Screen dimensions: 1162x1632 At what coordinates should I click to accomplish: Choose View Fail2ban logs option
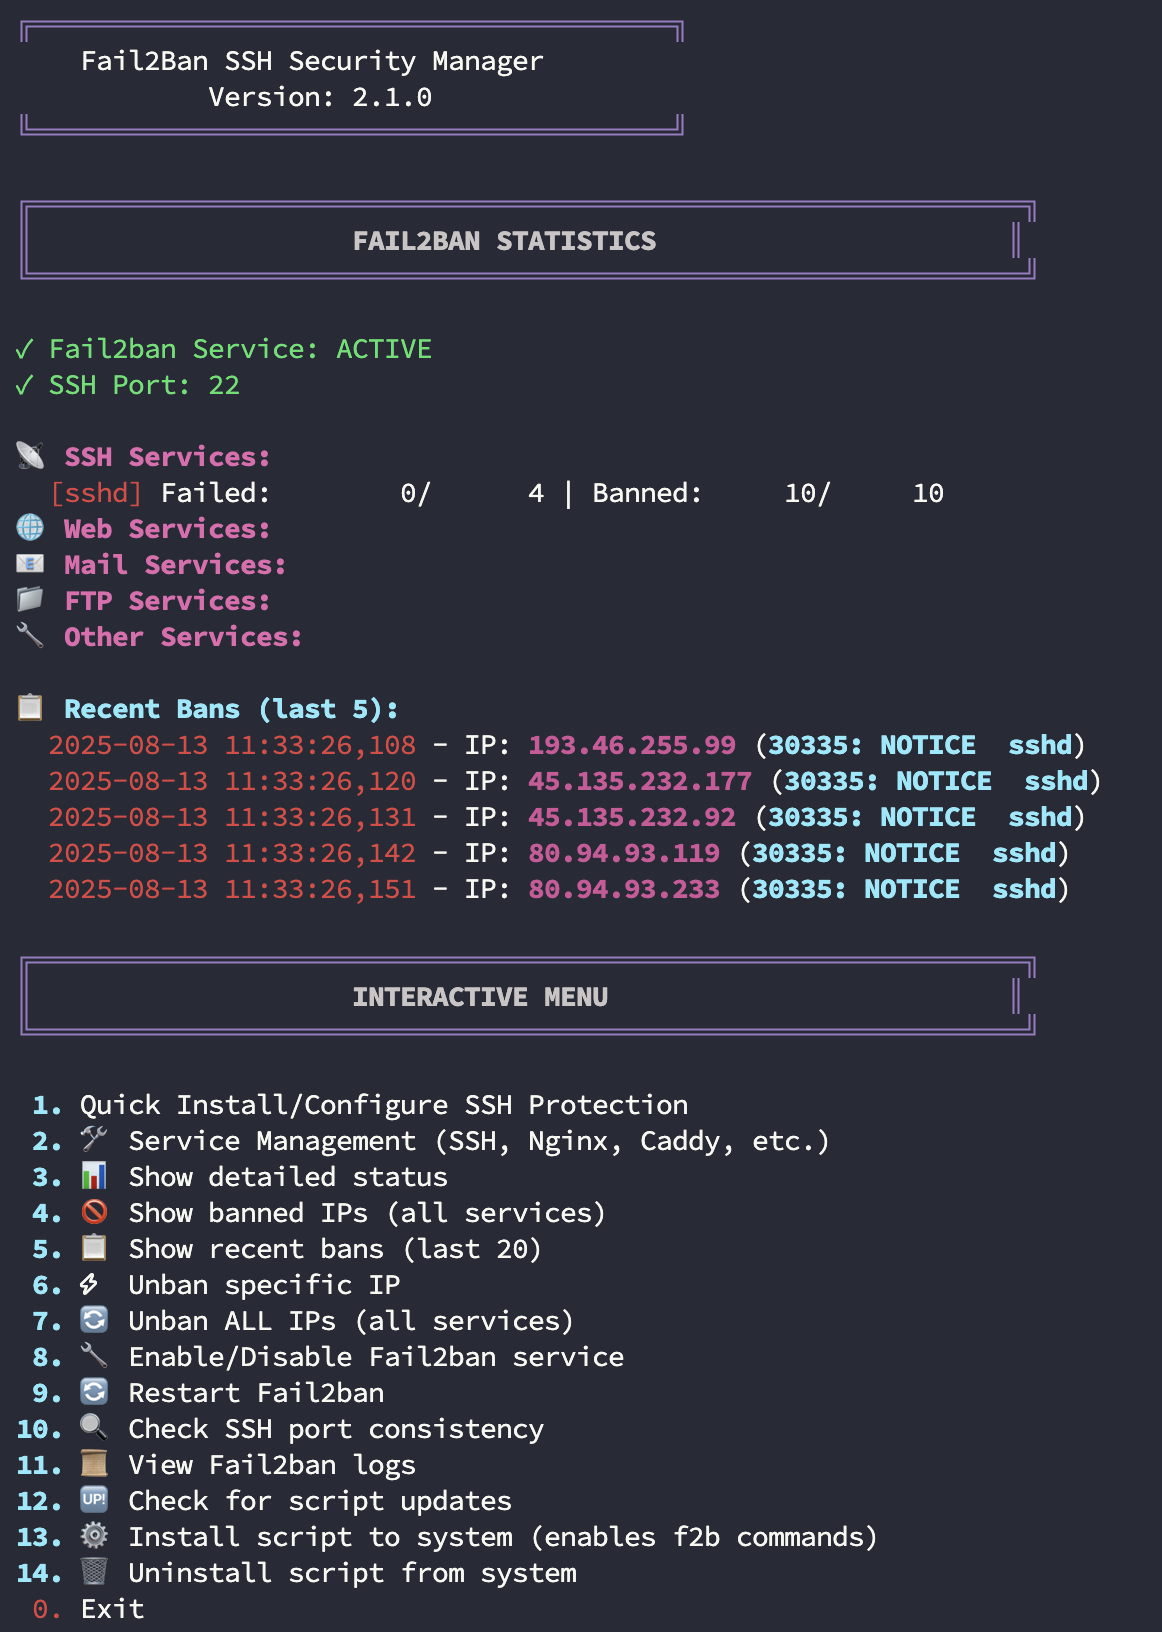[x=272, y=1465]
